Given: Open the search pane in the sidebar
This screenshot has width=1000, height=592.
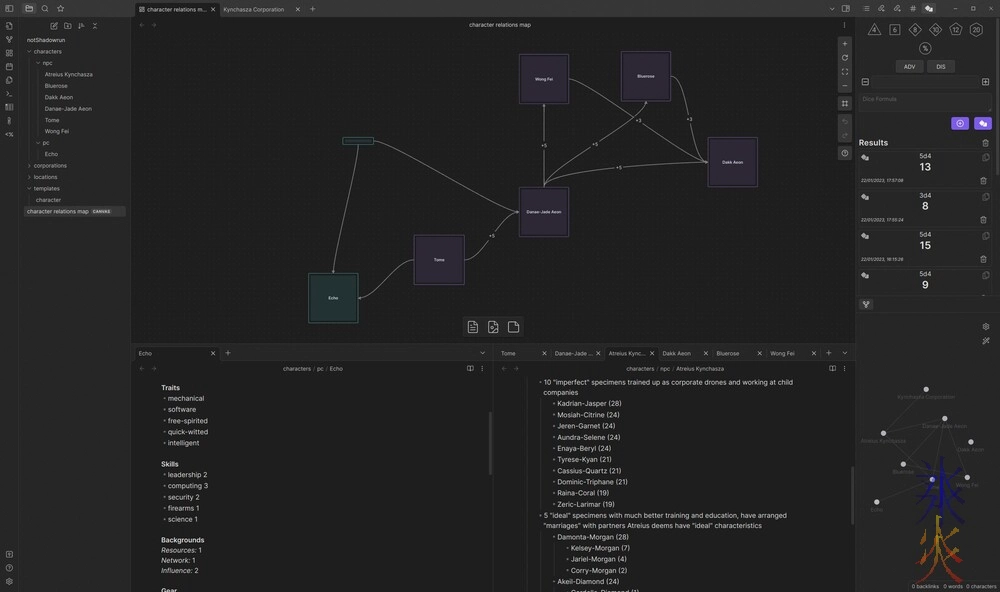Looking at the screenshot, I should [45, 9].
